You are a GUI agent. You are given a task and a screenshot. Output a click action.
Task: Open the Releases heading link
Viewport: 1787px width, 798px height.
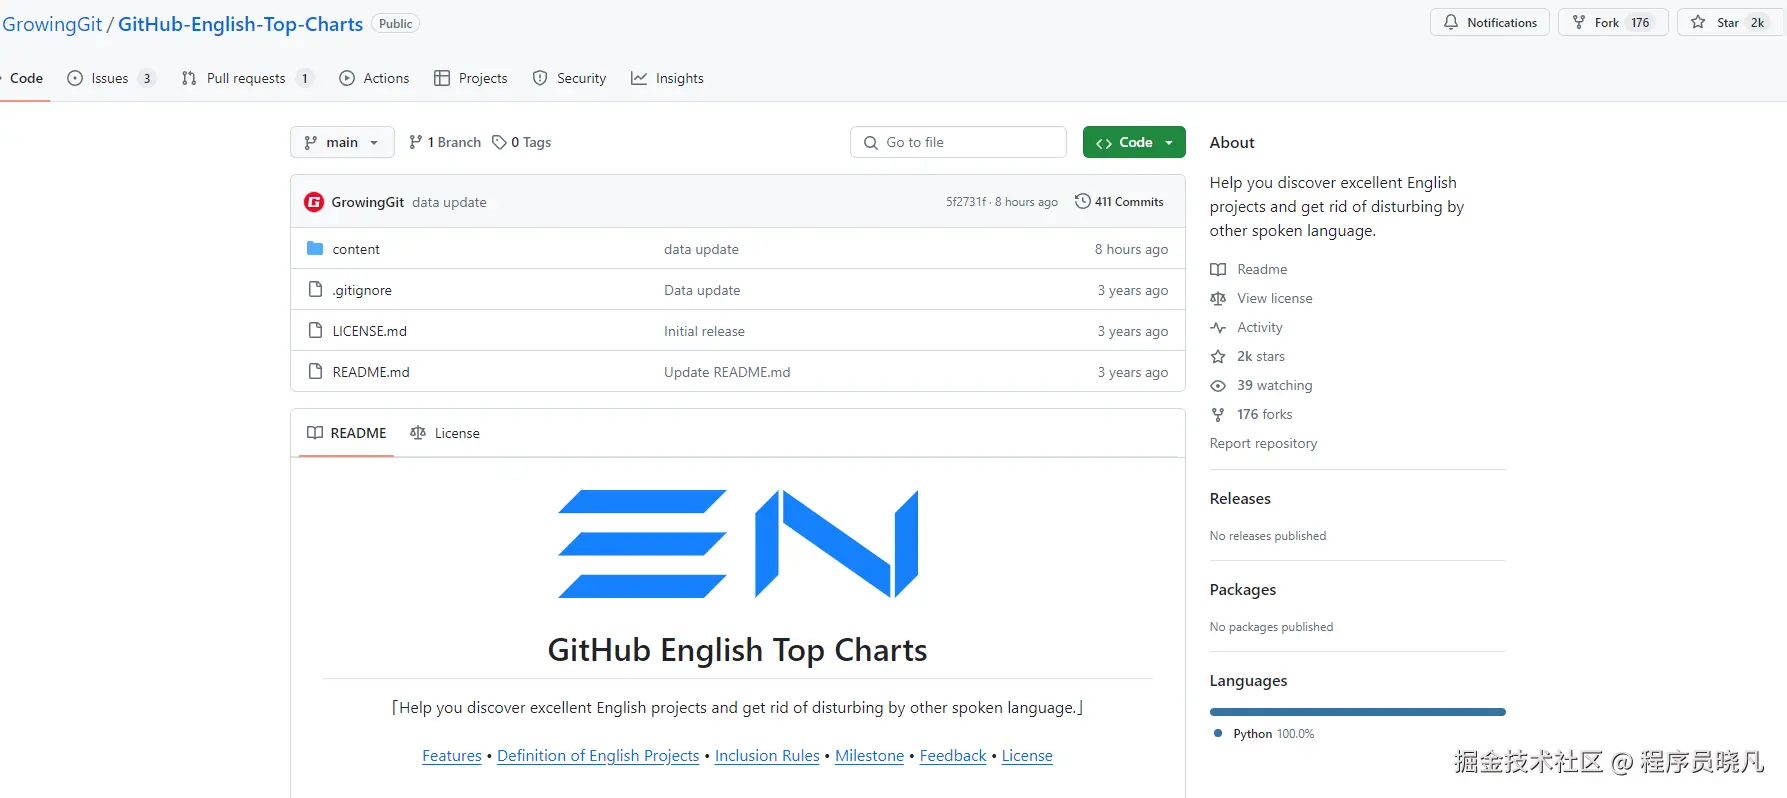(x=1240, y=499)
